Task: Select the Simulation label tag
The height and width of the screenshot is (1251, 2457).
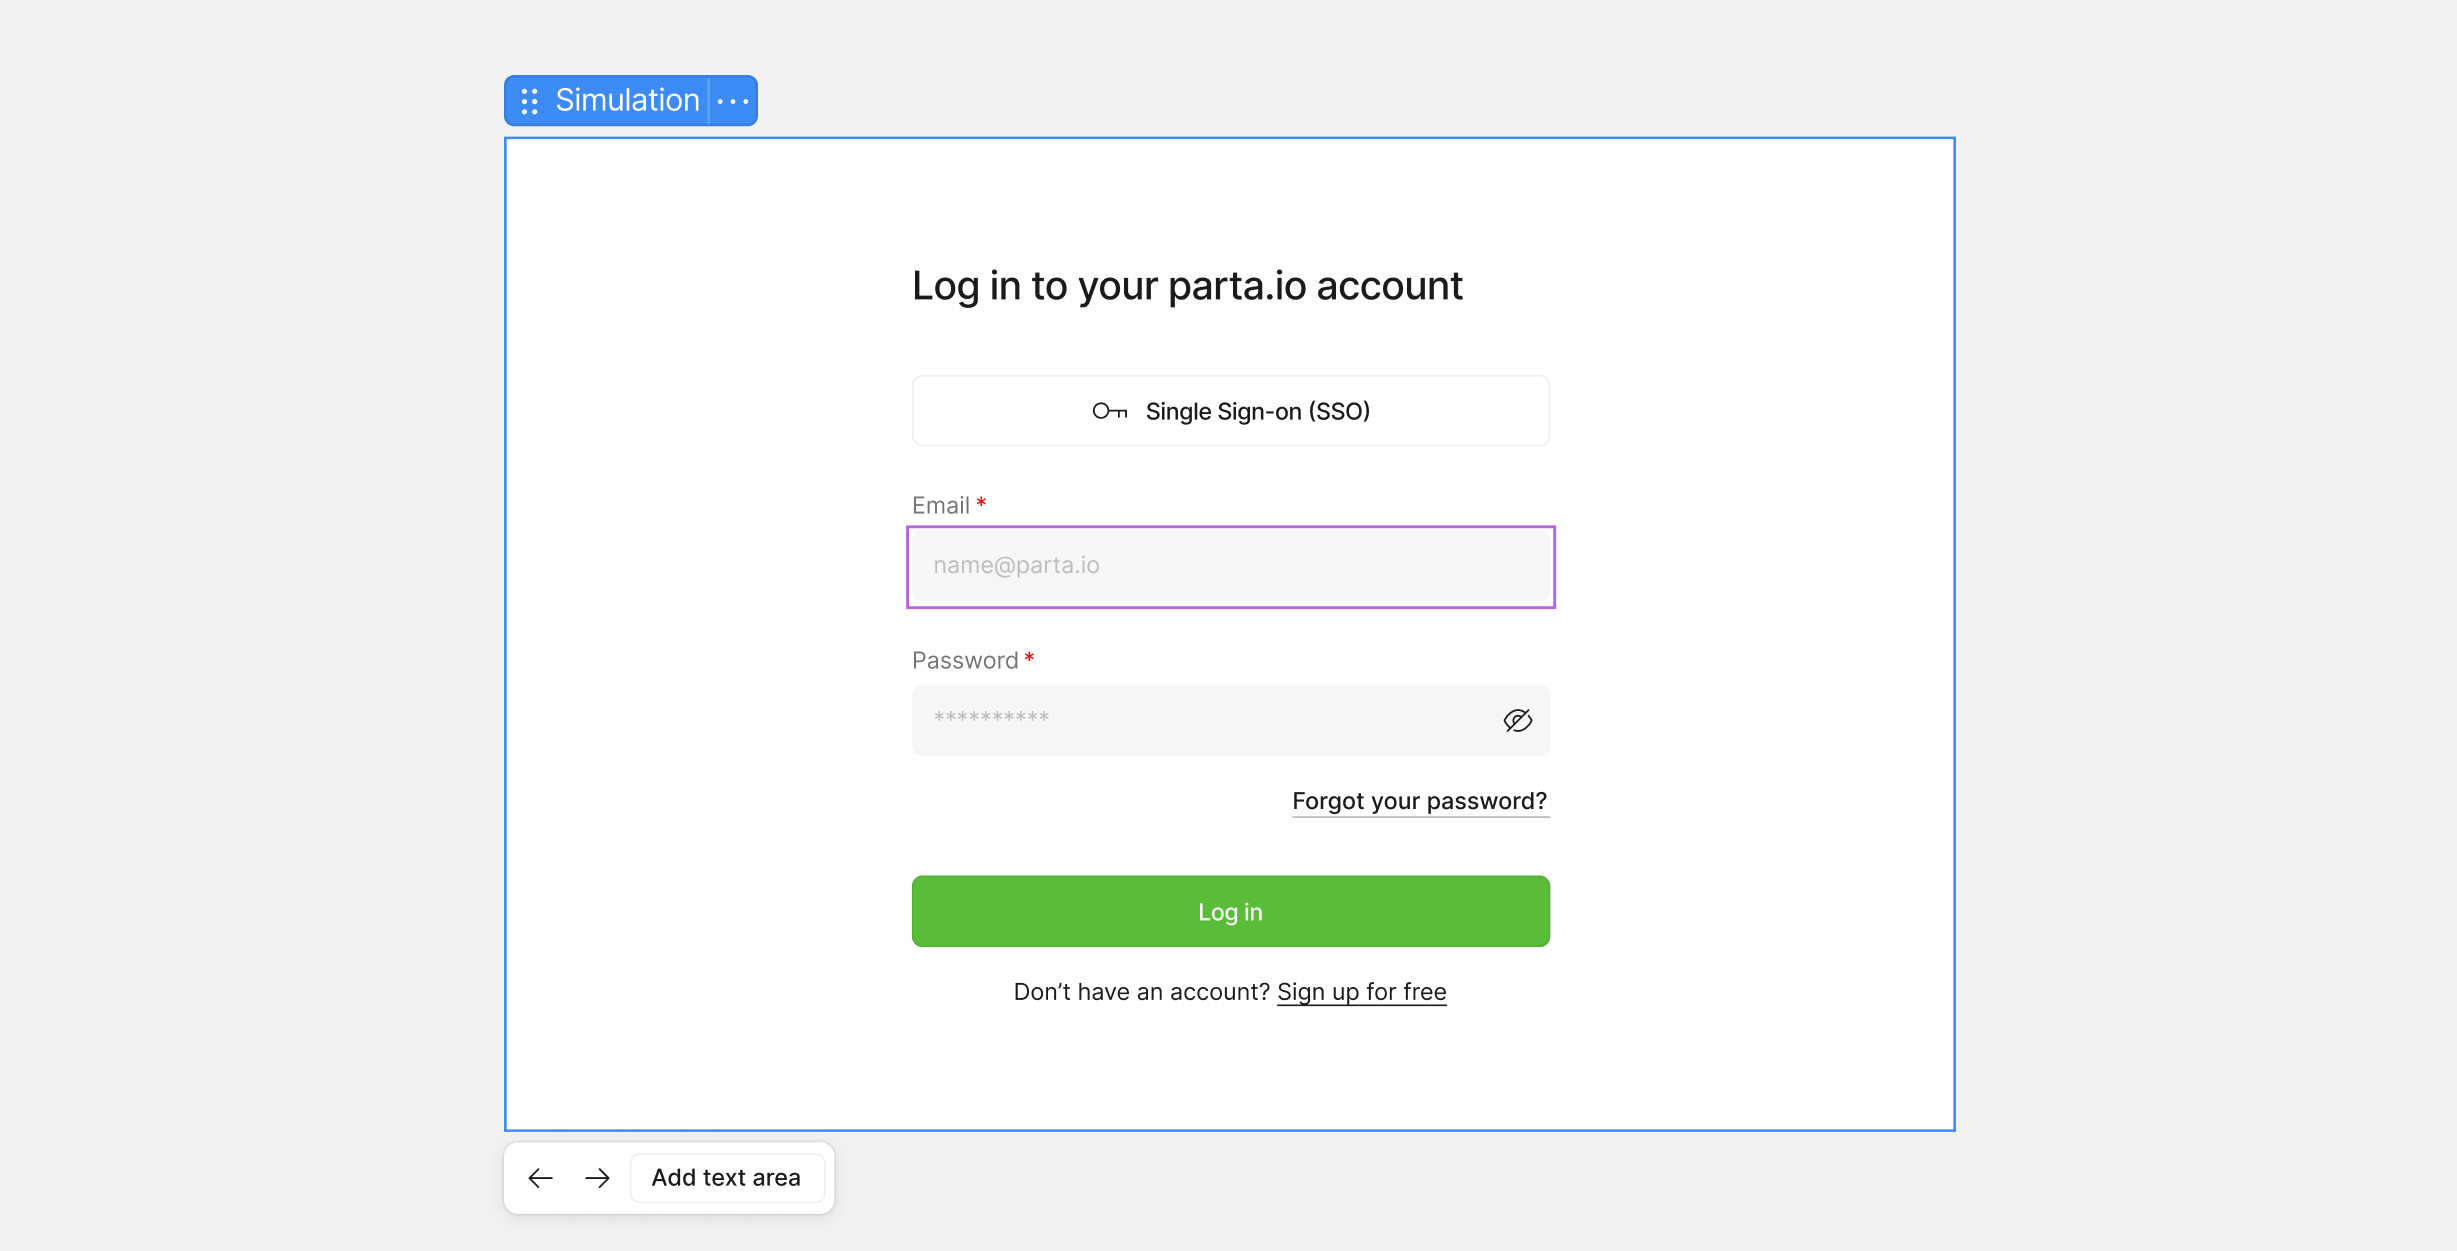Action: [x=627, y=100]
